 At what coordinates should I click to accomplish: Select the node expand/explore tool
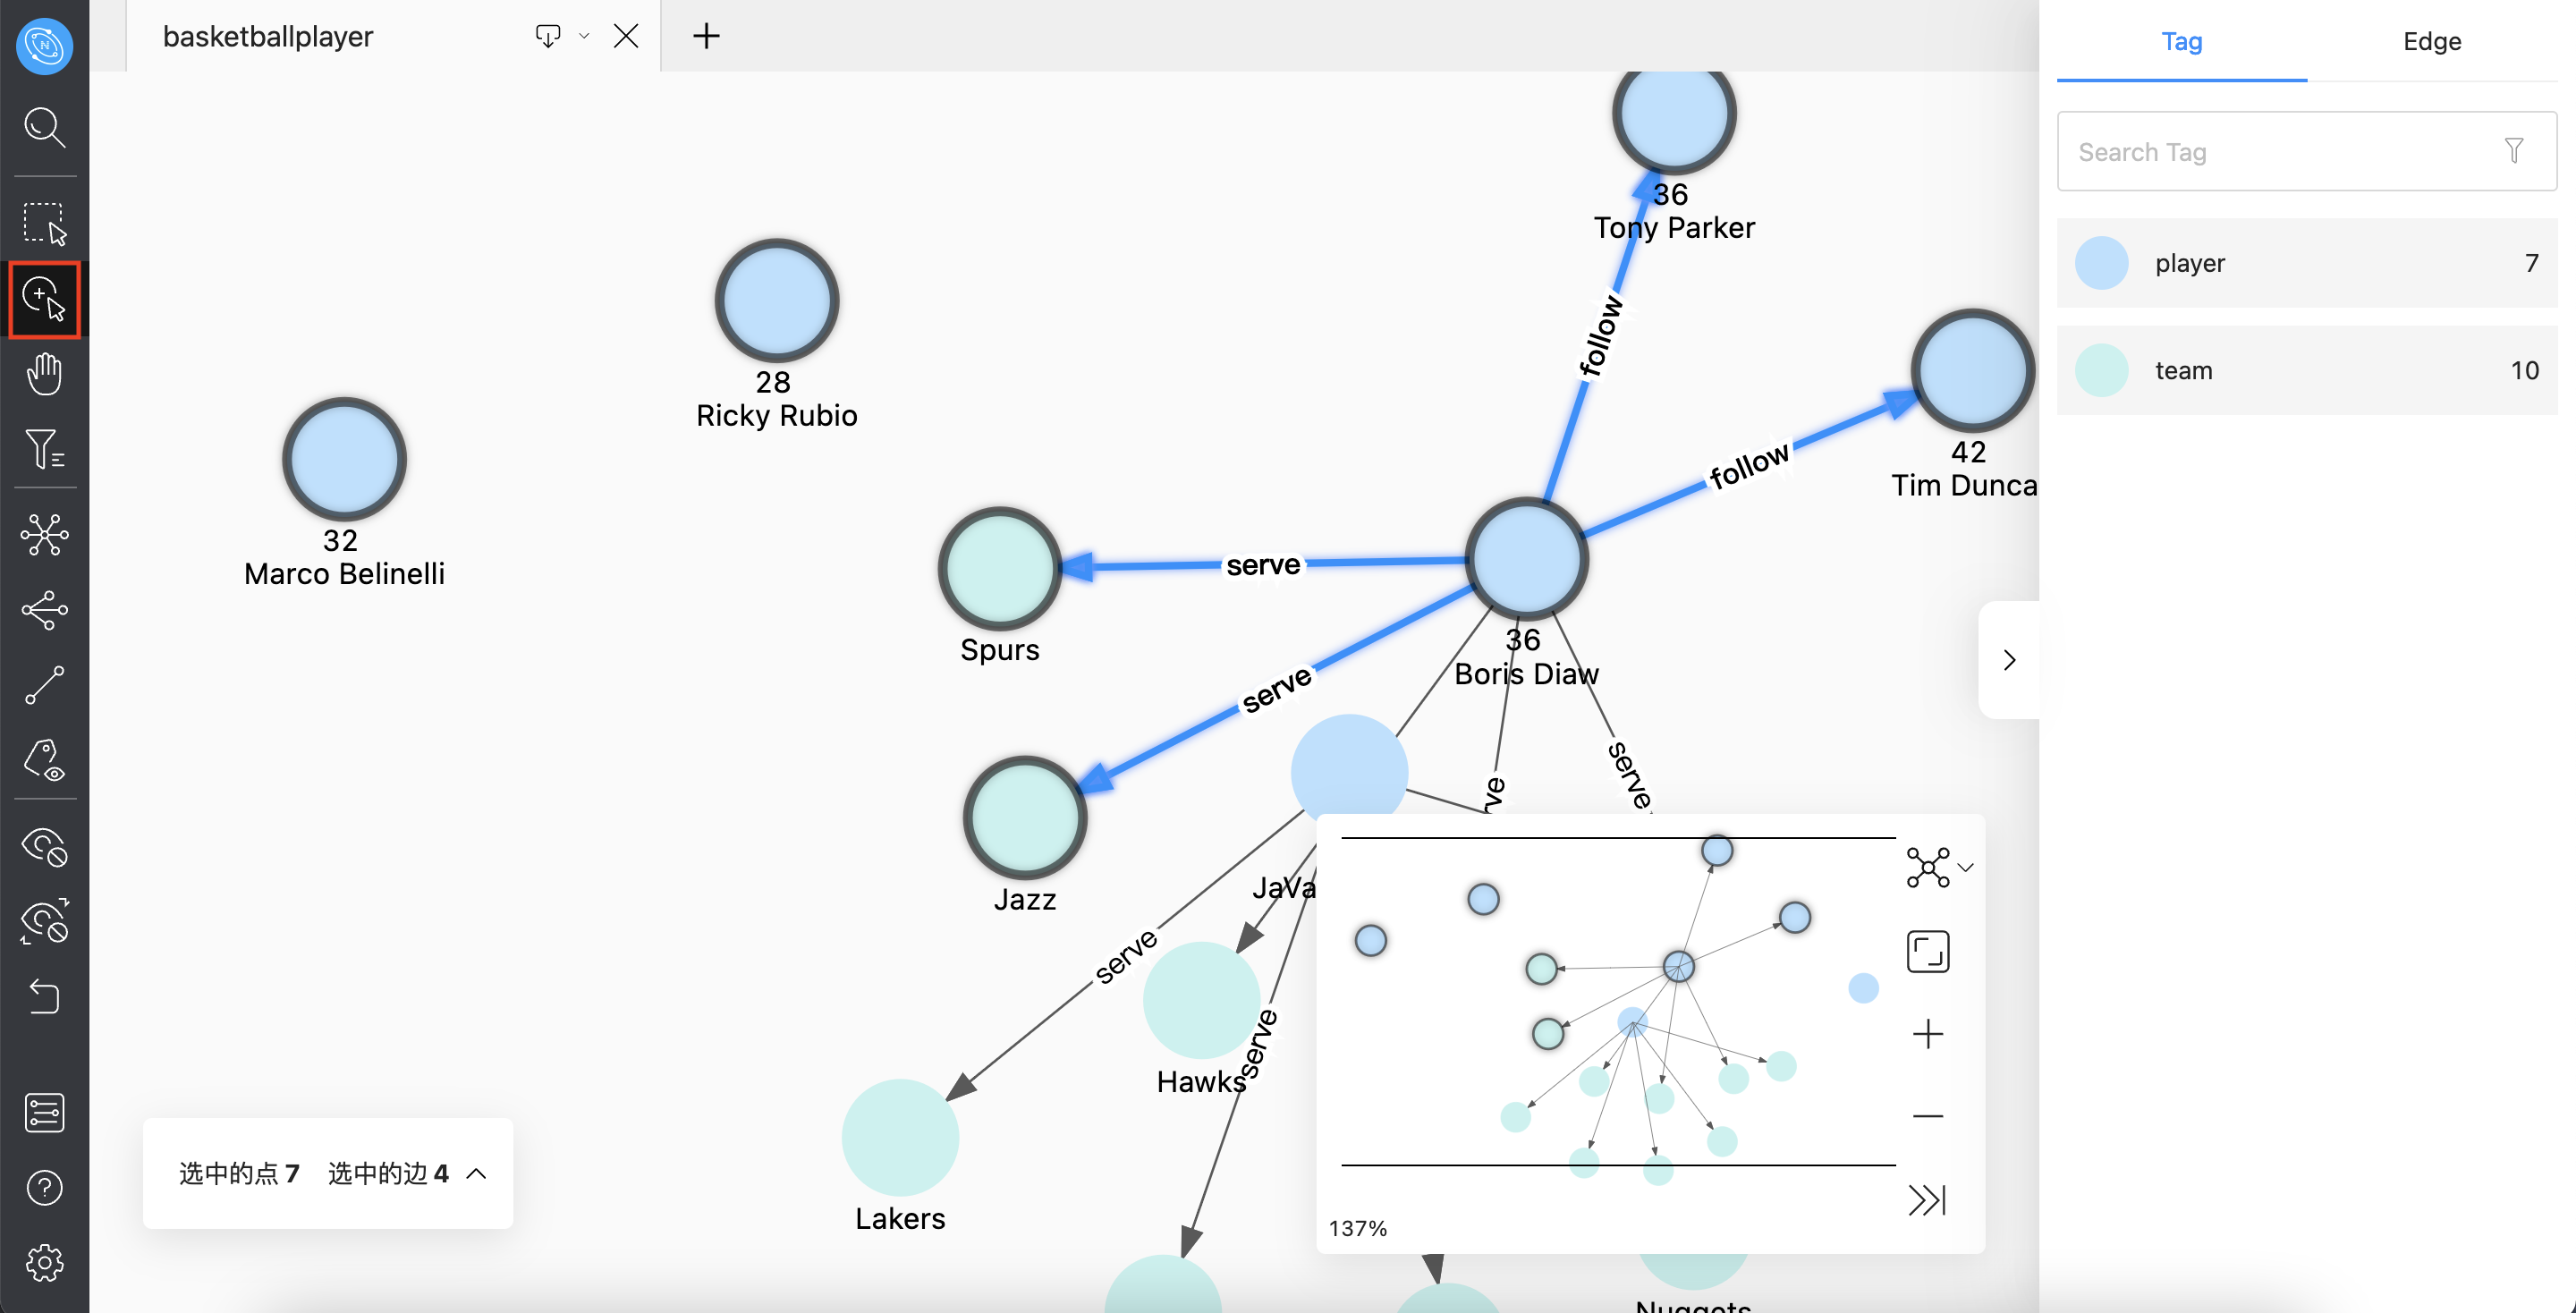click(x=46, y=298)
